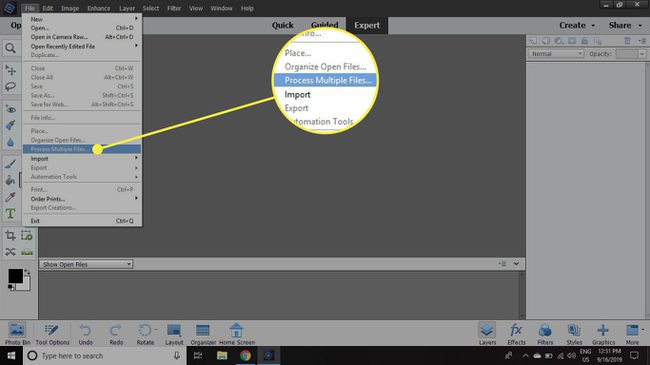The height and width of the screenshot is (365, 650).
Task: Click the Windows search box
Action: [104, 355]
